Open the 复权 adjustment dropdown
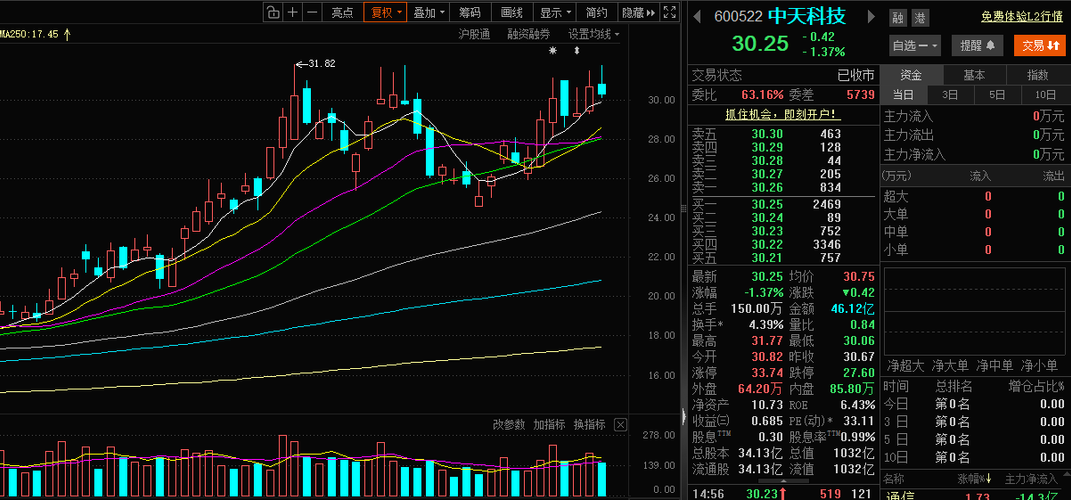The height and width of the screenshot is (500, 1071). 386,12
